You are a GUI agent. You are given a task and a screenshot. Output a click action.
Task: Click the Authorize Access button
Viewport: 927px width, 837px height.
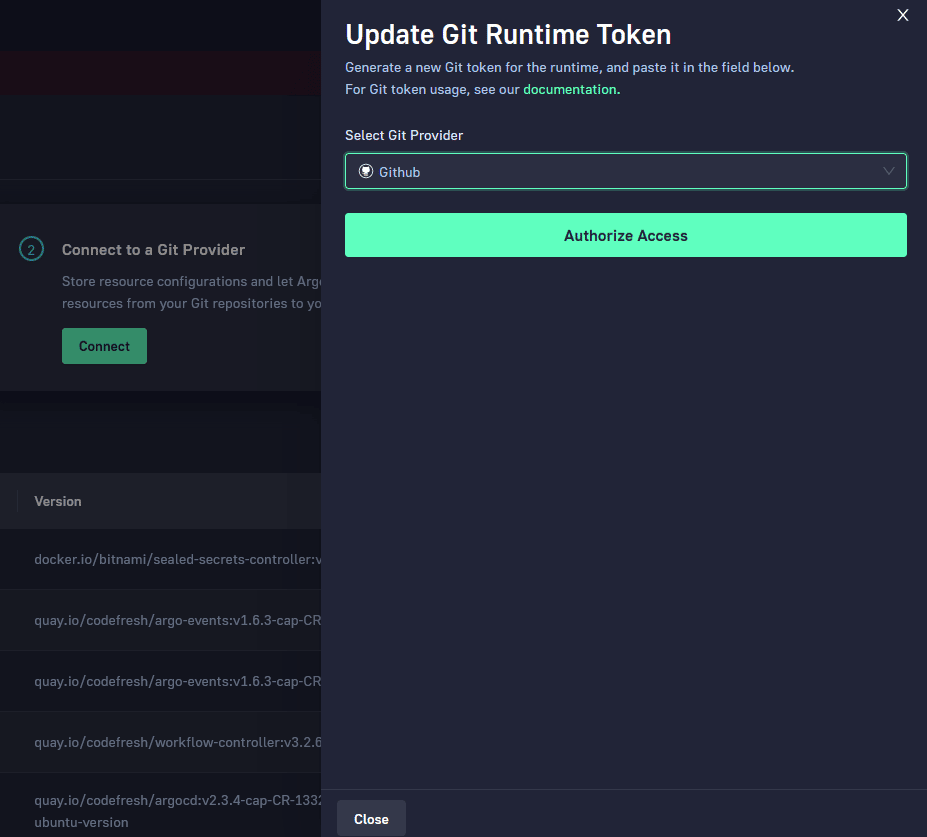point(625,235)
